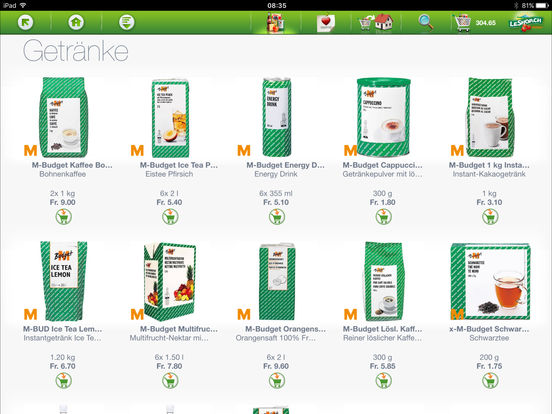Click the Bohnenkaffee subtitle
Viewport: 552px width, 414px height.
coord(63,174)
